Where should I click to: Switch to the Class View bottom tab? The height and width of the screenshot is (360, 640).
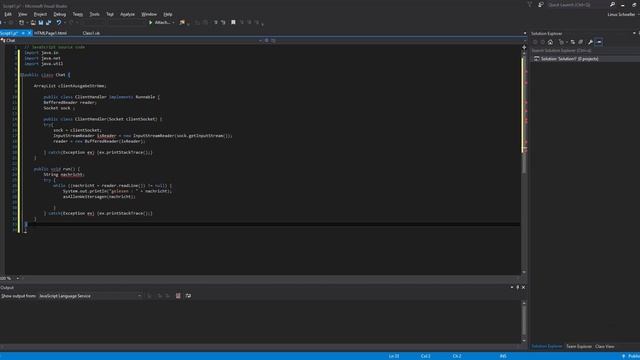coord(604,347)
